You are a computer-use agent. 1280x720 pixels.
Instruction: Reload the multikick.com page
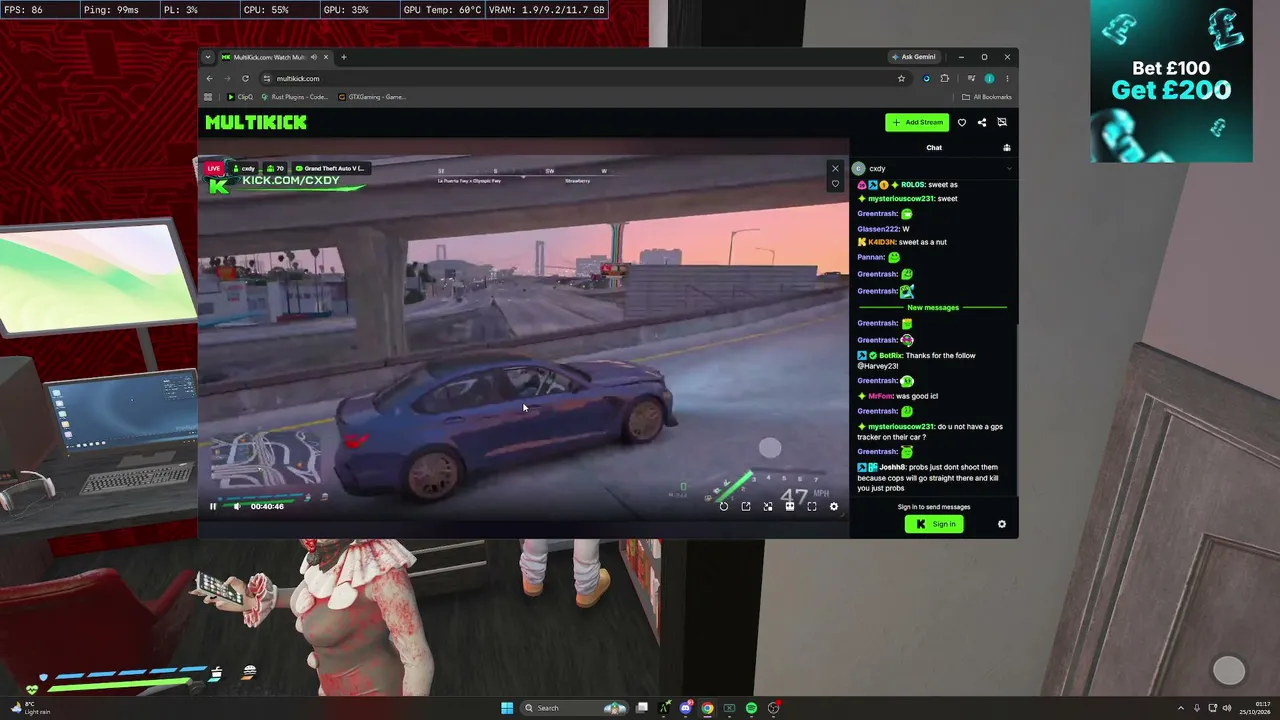(x=245, y=78)
